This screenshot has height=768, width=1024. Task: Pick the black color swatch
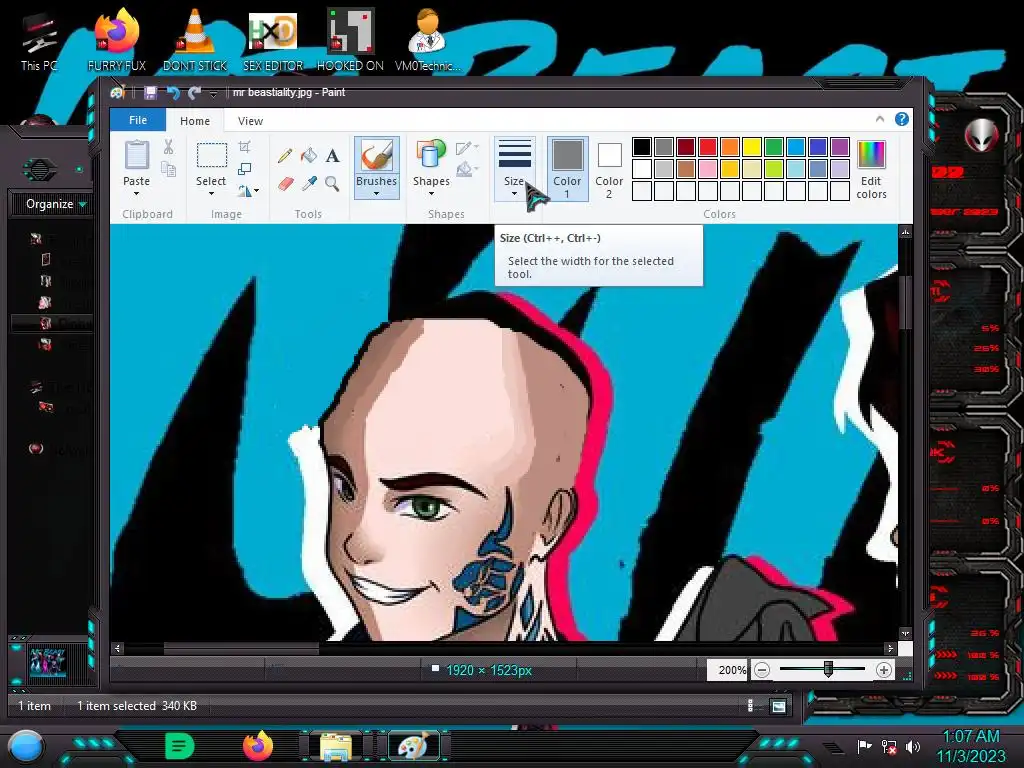click(641, 147)
